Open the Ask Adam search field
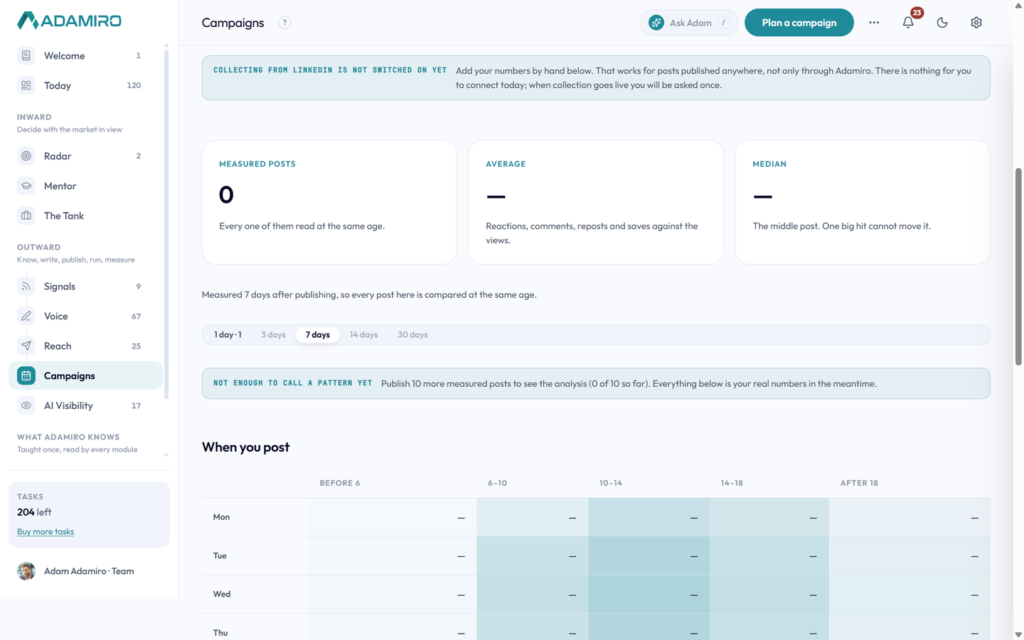 pos(689,23)
